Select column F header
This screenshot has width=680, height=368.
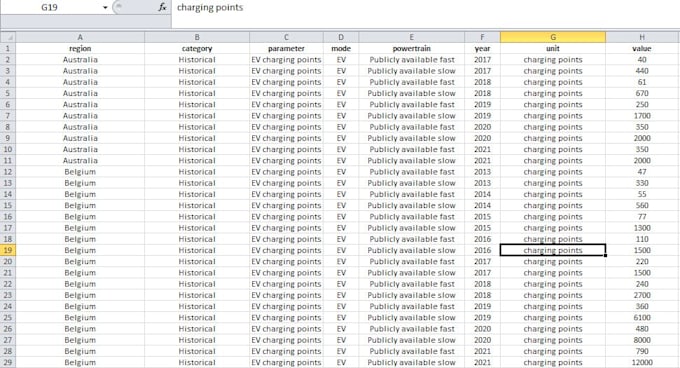click(x=482, y=37)
